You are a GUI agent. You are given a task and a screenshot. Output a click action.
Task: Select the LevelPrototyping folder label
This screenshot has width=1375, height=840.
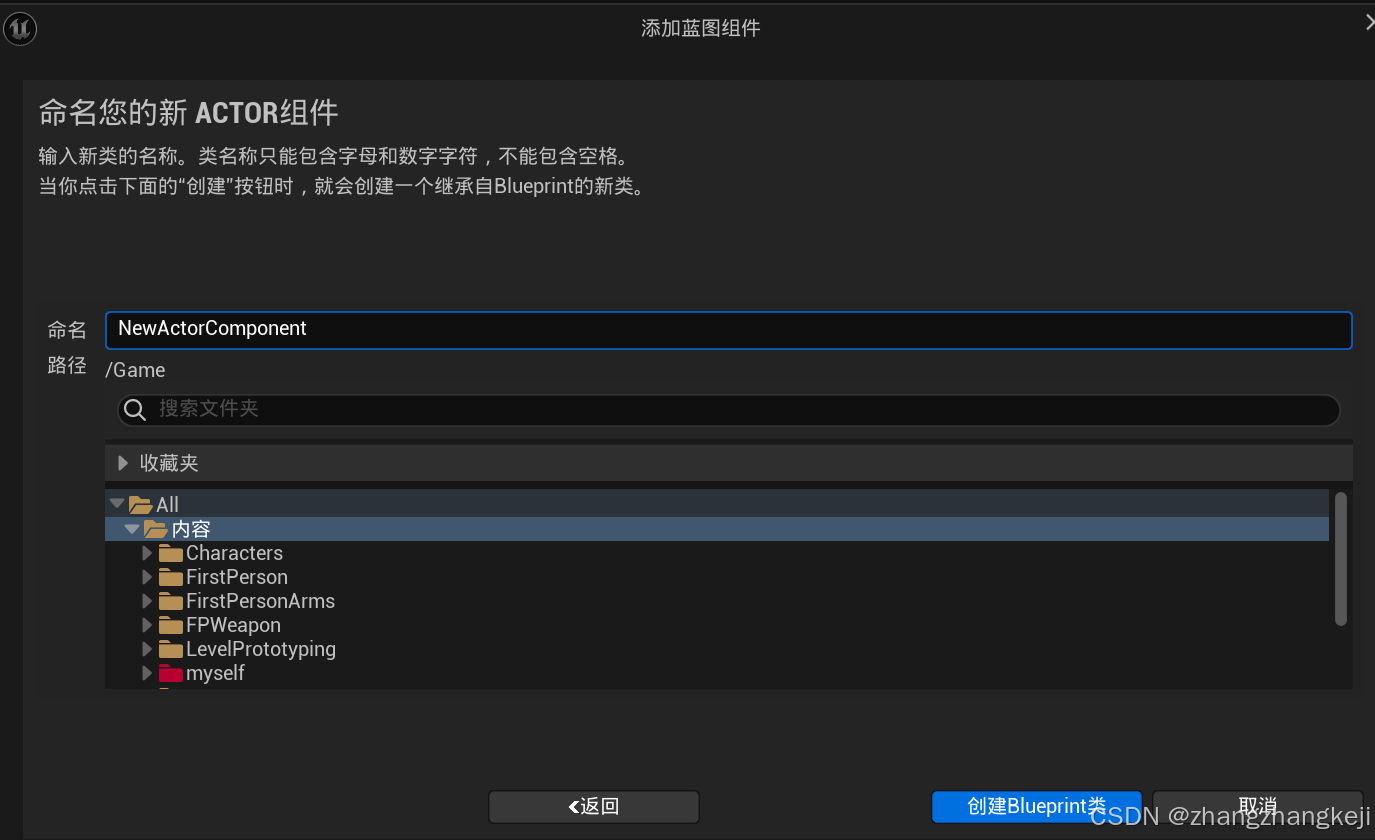261,649
